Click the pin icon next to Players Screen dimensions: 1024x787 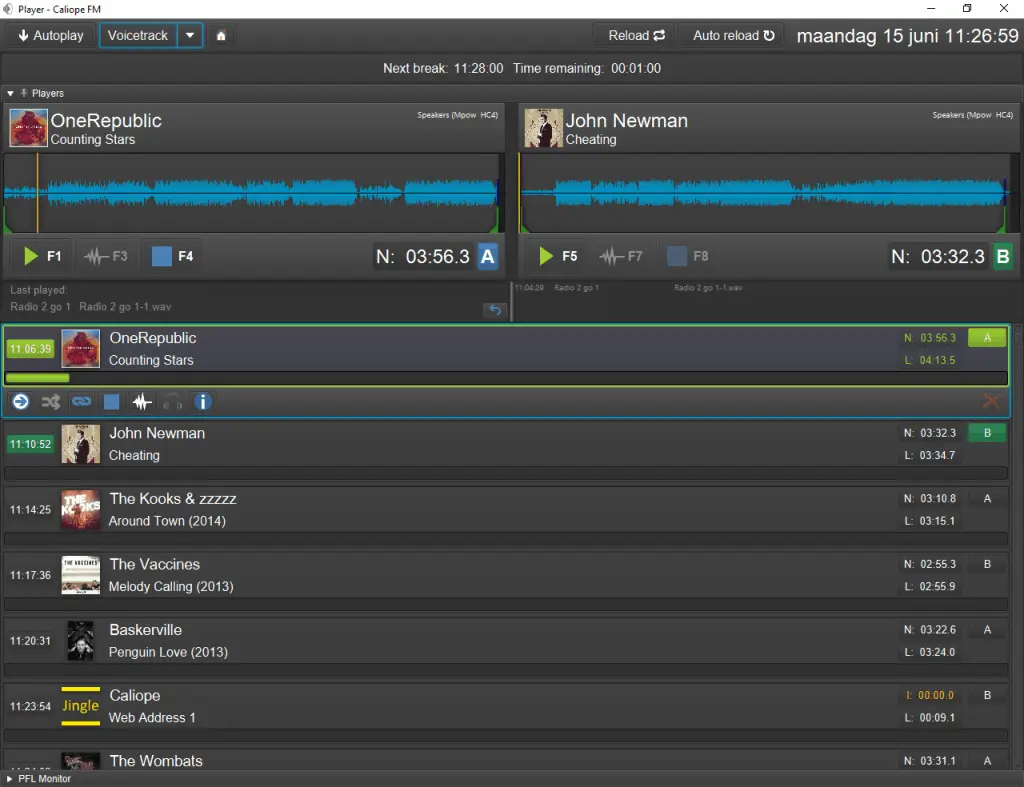click(x=24, y=93)
